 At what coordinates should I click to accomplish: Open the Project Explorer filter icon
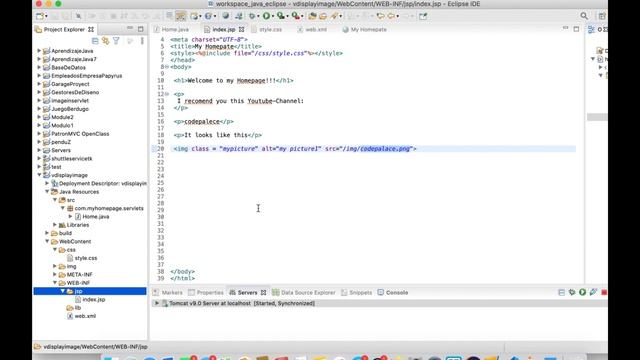[x=116, y=40]
